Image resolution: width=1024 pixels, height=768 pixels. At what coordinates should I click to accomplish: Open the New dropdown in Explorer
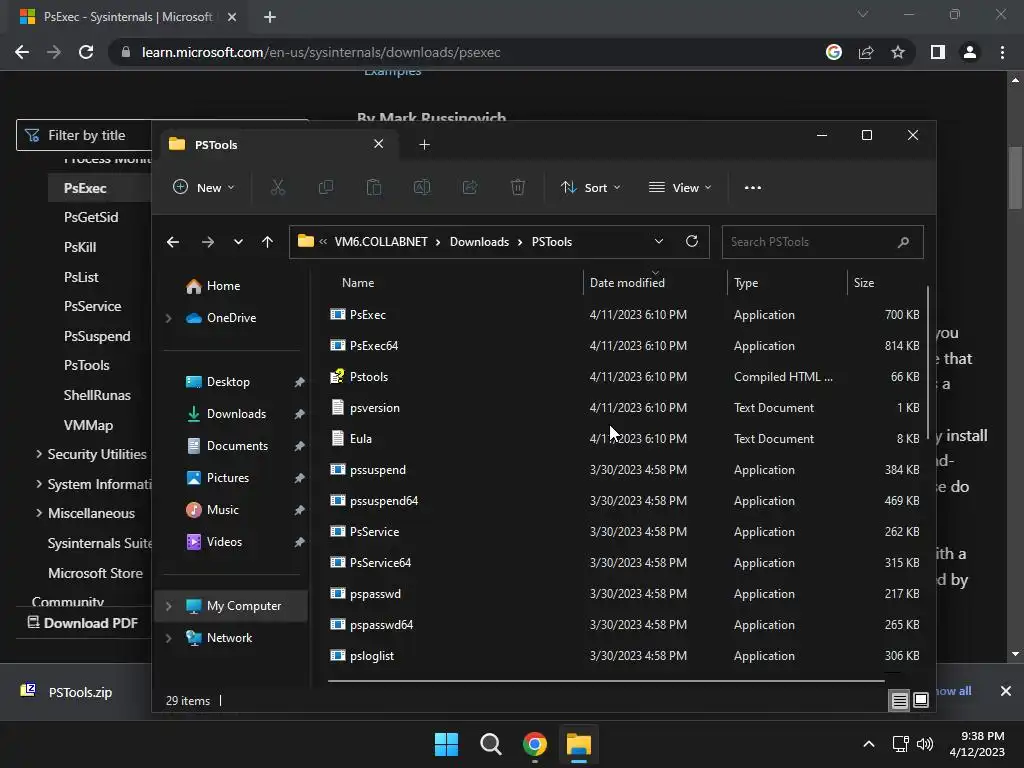tap(203, 187)
